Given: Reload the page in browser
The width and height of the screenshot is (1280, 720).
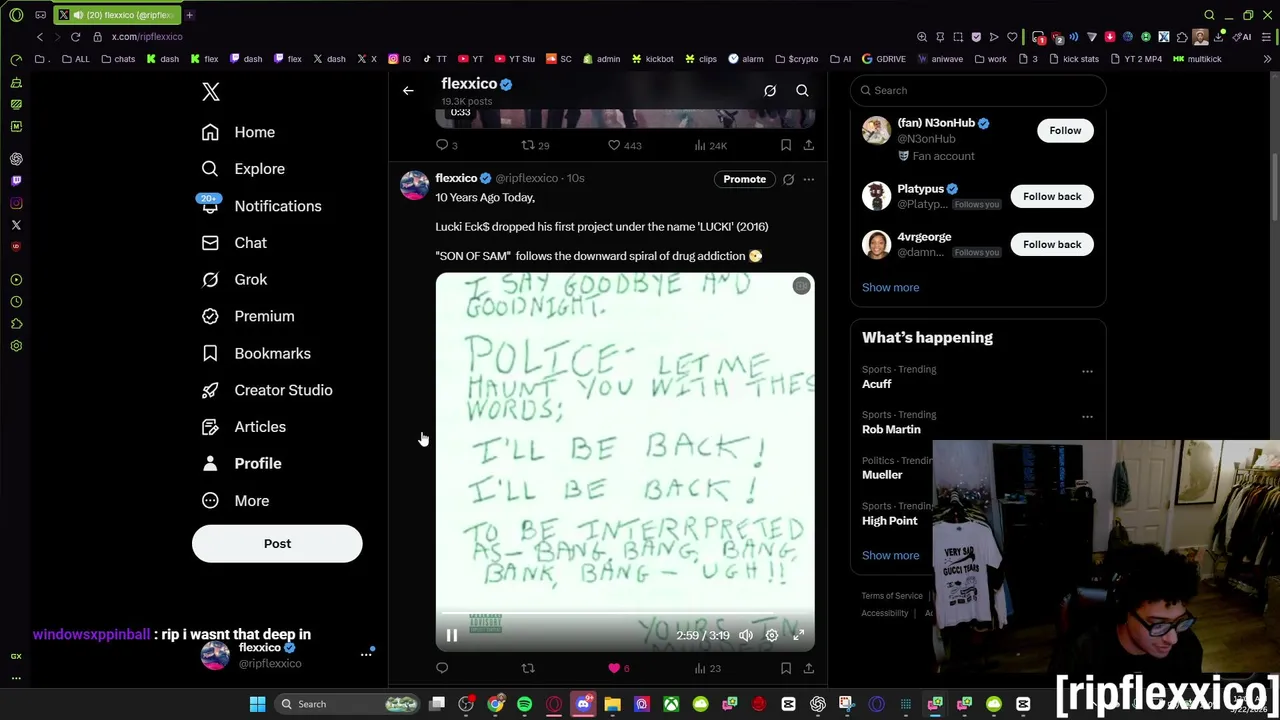Looking at the screenshot, I should (75, 37).
